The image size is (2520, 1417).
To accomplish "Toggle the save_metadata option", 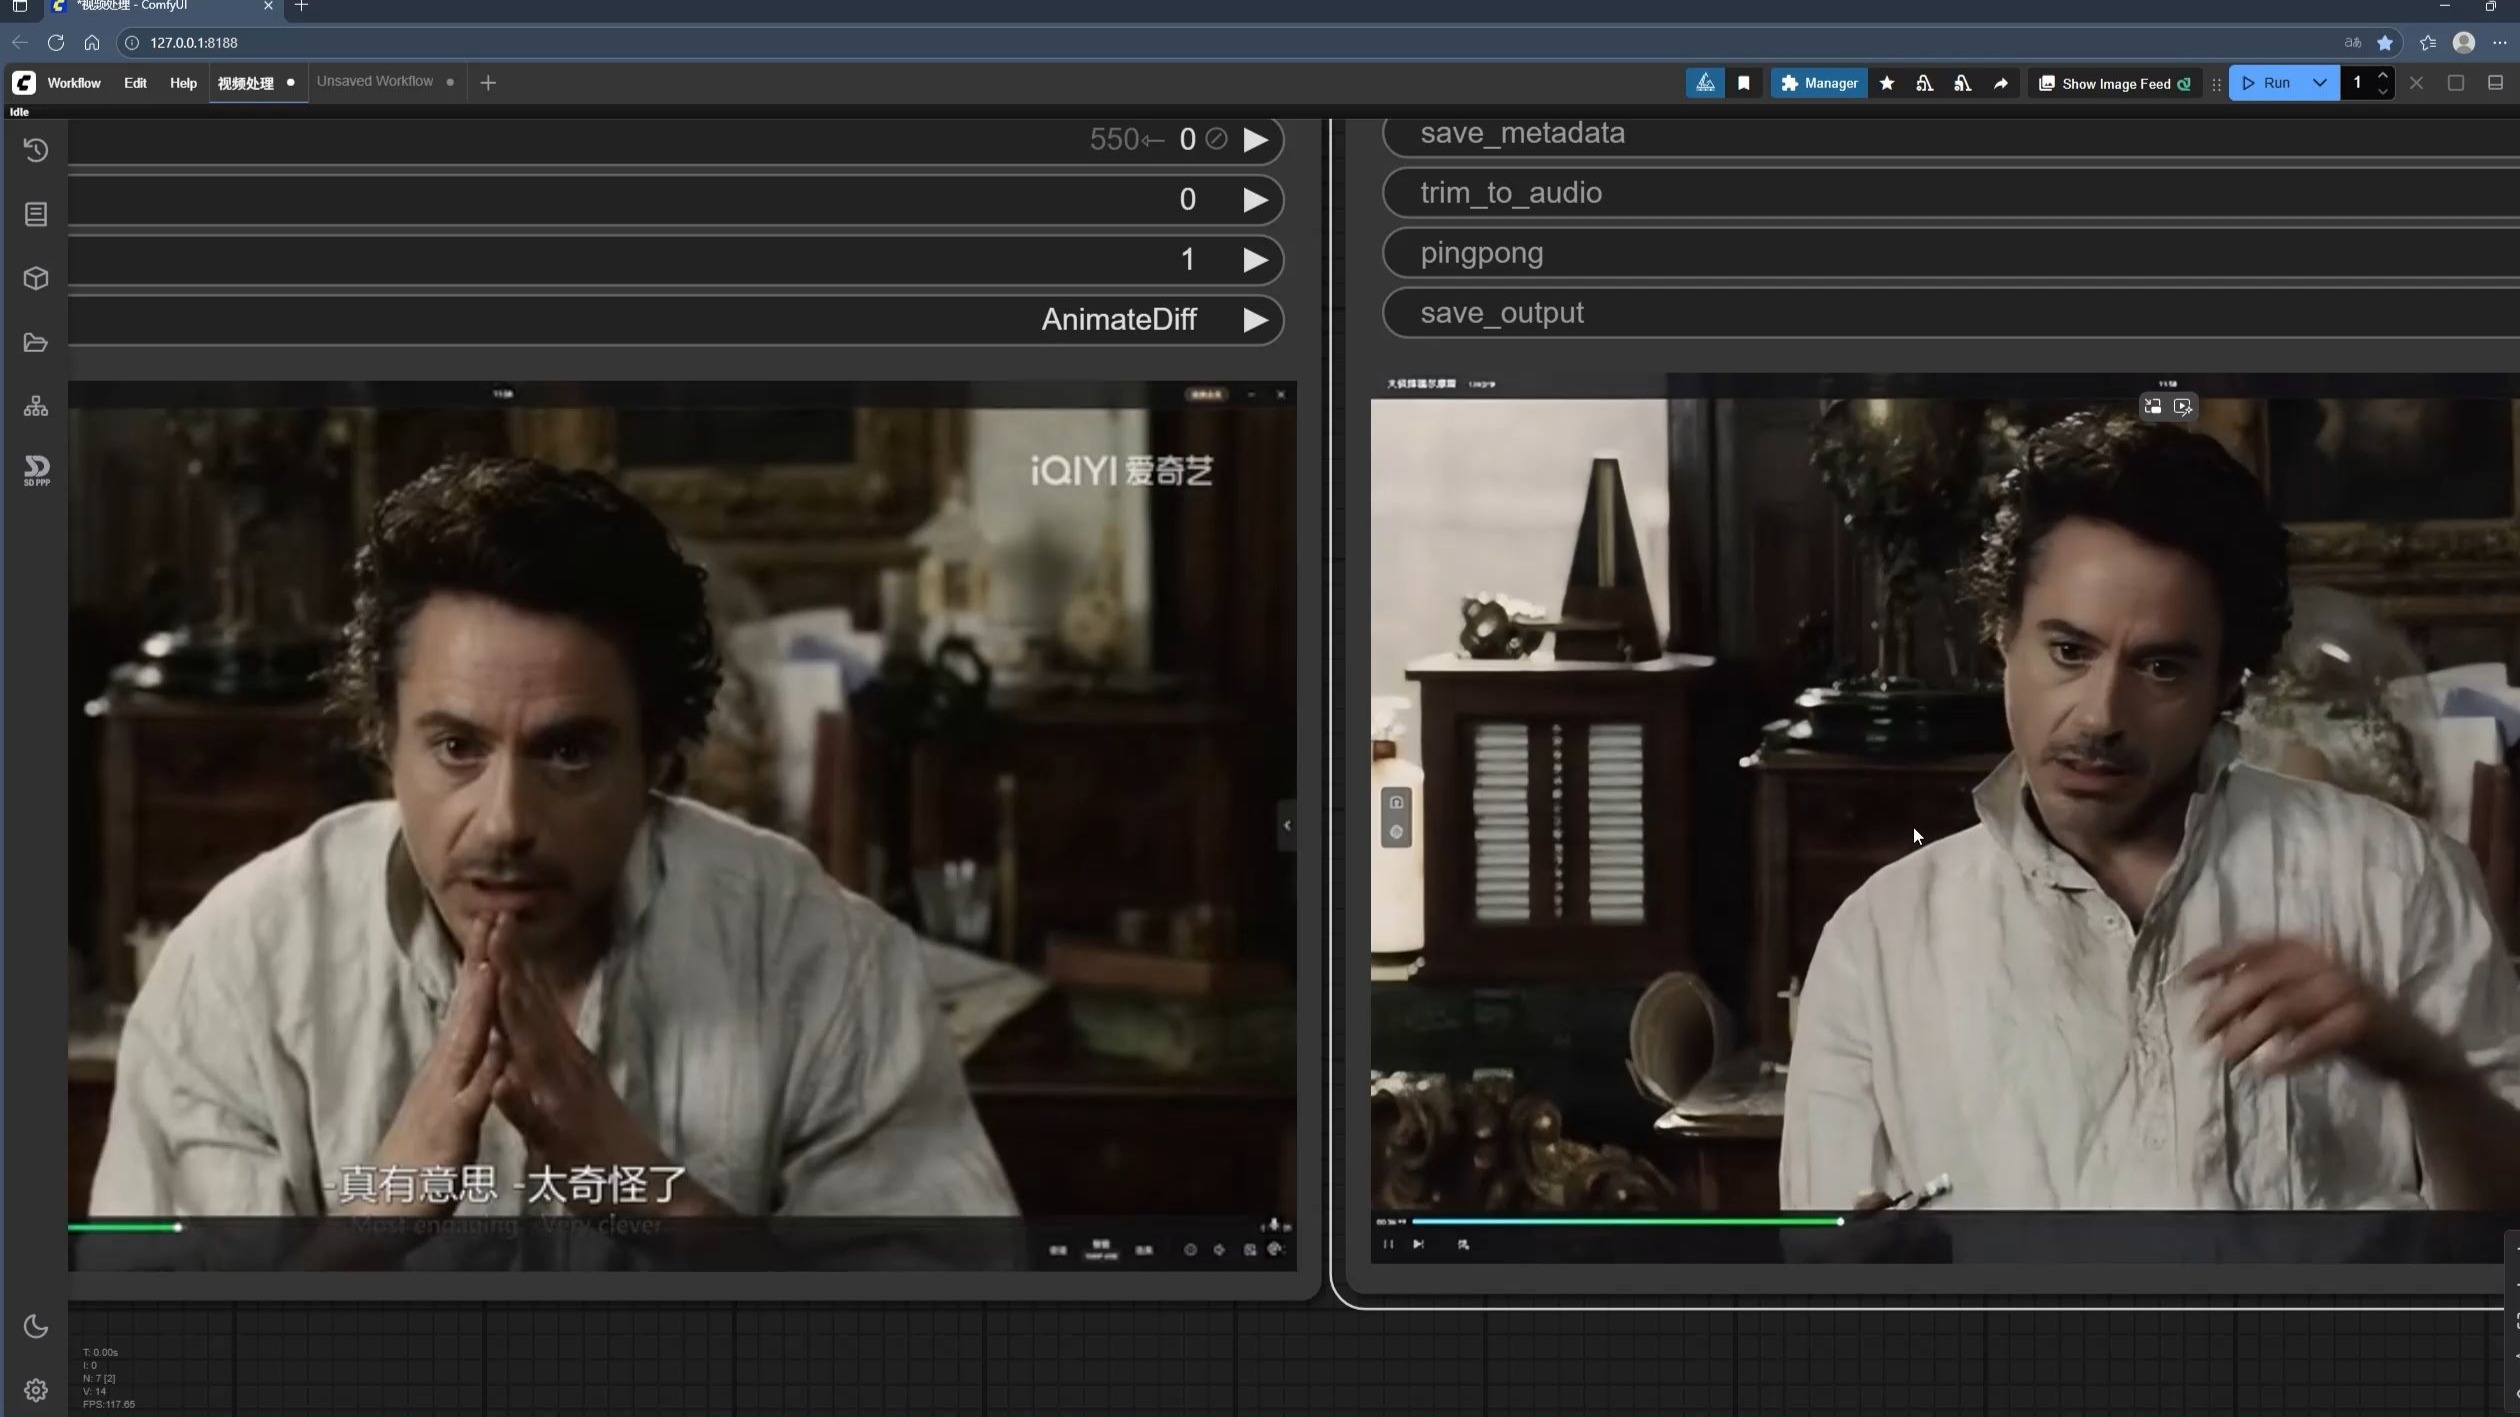I will click(1950, 133).
